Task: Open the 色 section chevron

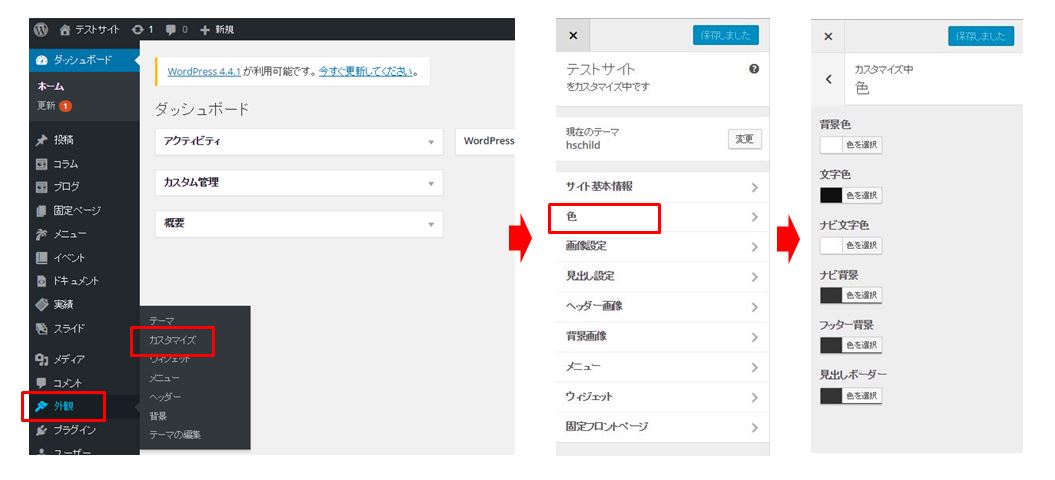Action: 754,217
